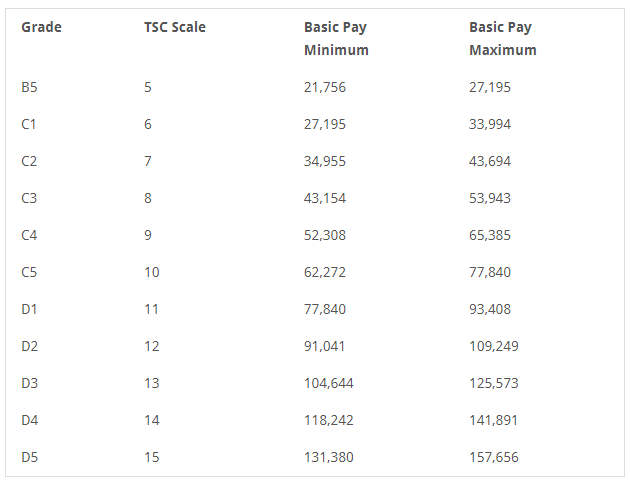The height and width of the screenshot is (481, 630).
Task: Click the Basic Pay Maximum header
Action: 502,38
